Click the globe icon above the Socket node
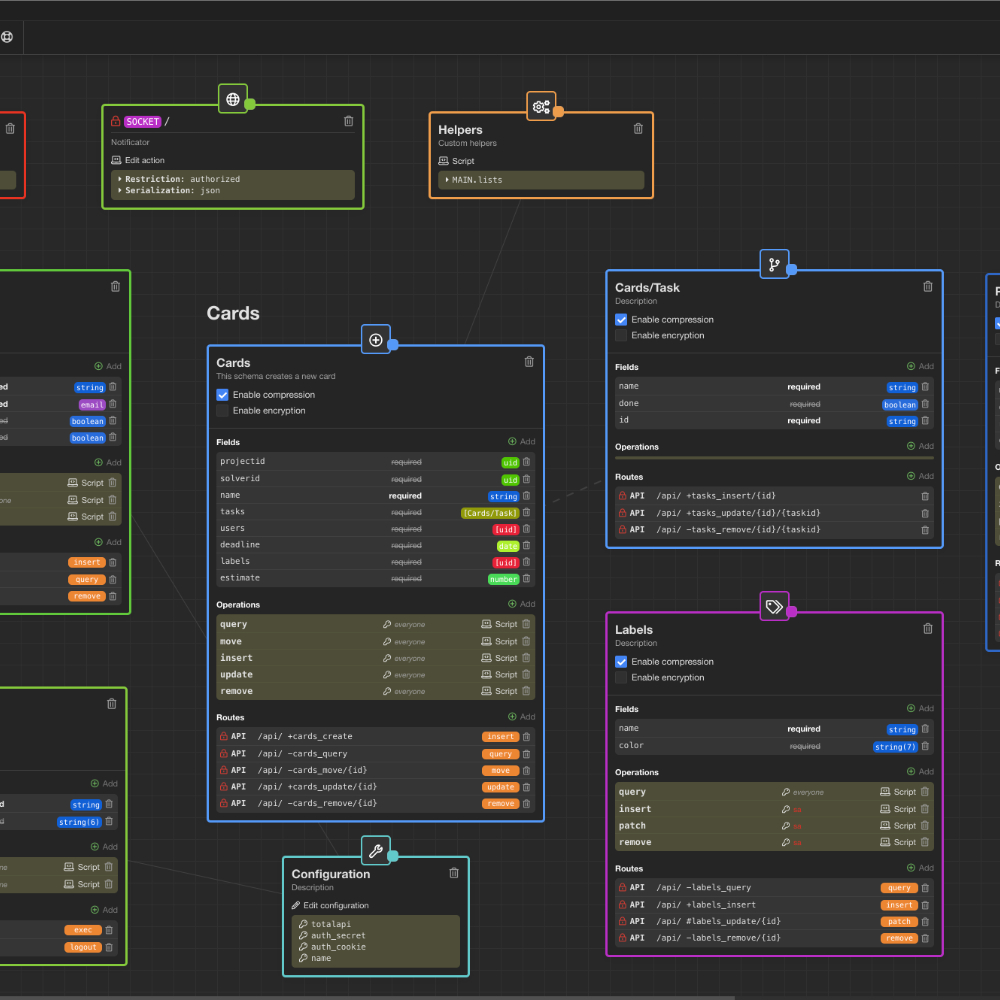The width and height of the screenshot is (1000, 1000). click(233, 99)
